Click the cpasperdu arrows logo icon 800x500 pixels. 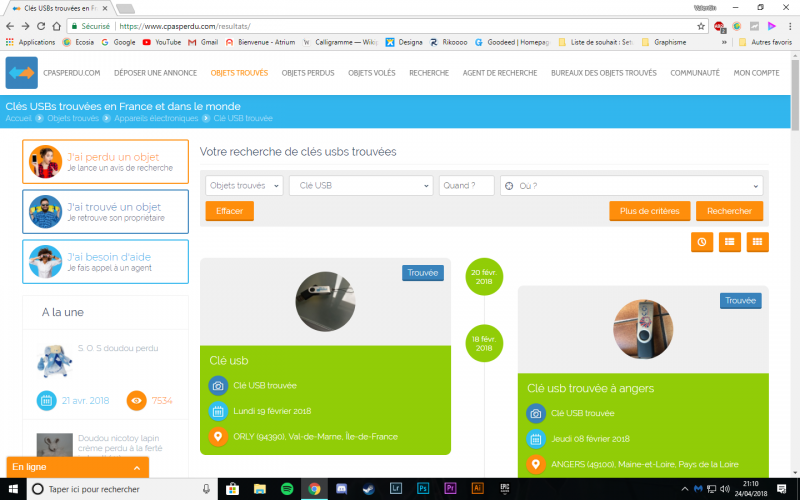21,73
